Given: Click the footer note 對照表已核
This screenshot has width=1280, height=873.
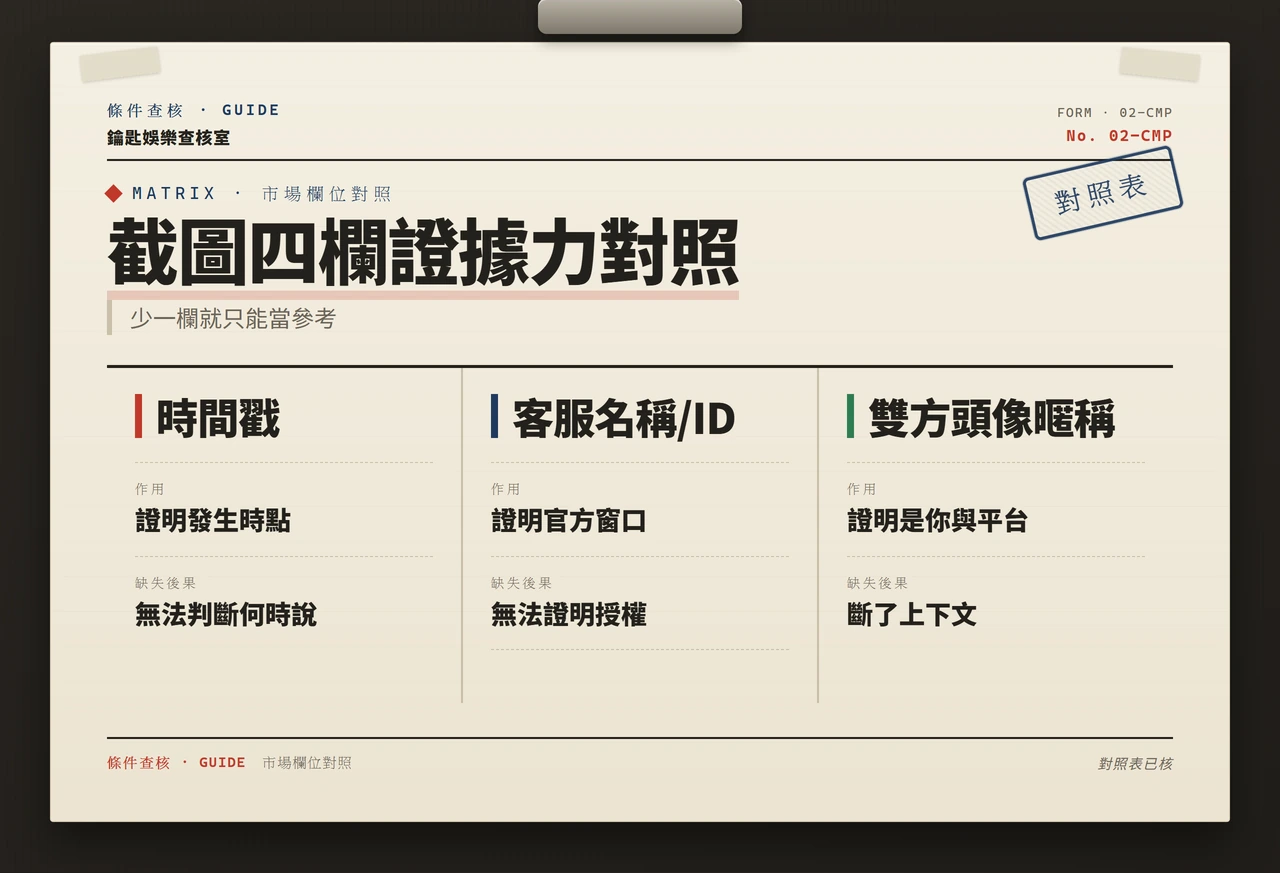Looking at the screenshot, I should coord(1135,764).
